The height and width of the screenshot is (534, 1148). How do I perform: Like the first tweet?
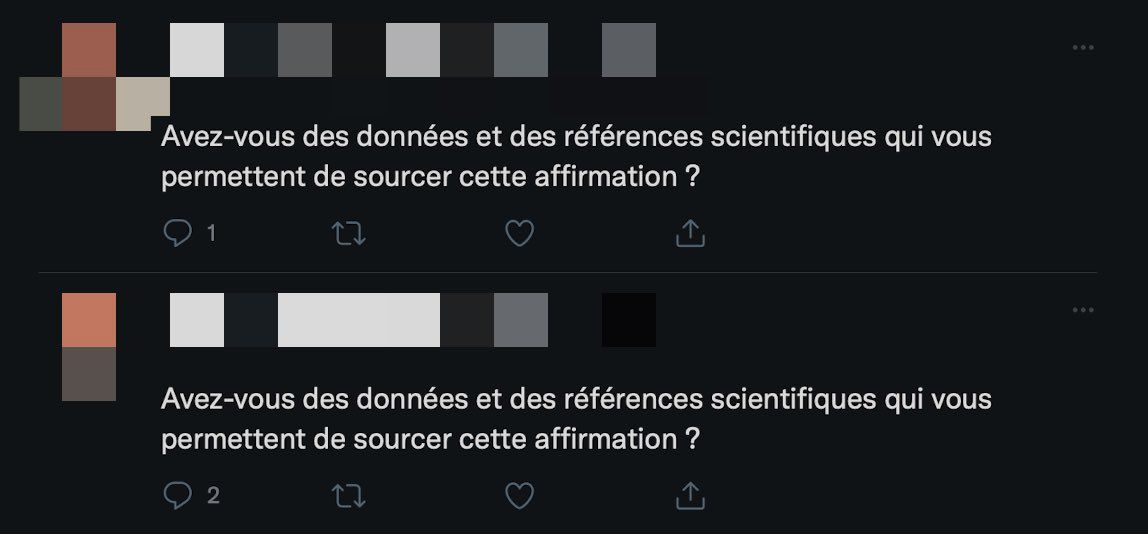[x=518, y=233]
